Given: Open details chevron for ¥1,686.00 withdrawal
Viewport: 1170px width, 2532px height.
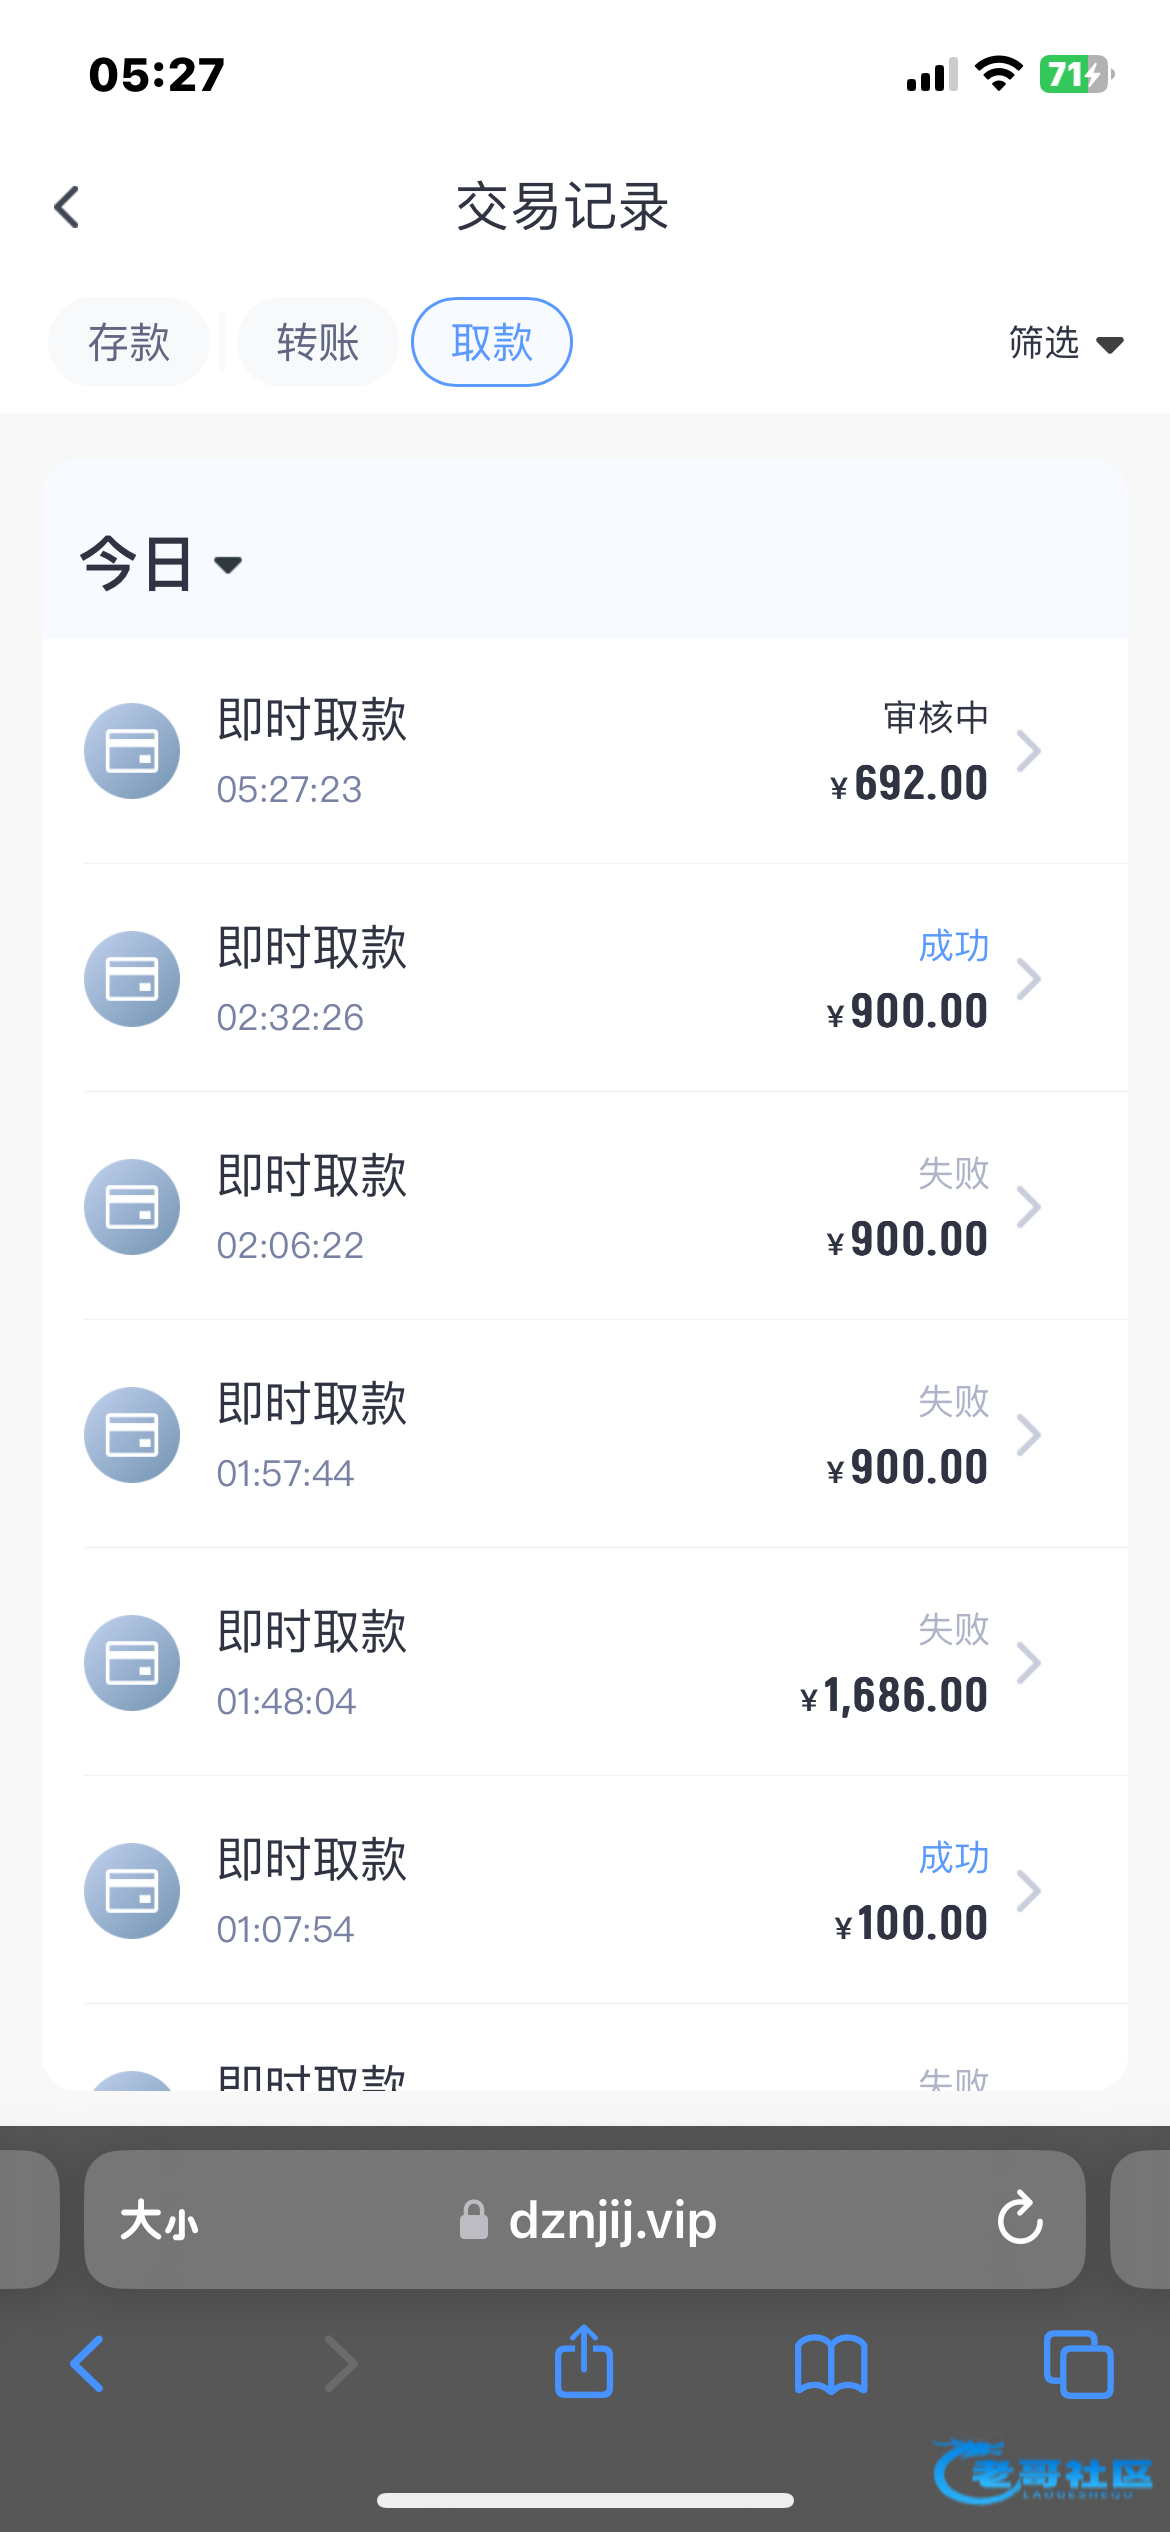Looking at the screenshot, I should [x=1029, y=1663].
